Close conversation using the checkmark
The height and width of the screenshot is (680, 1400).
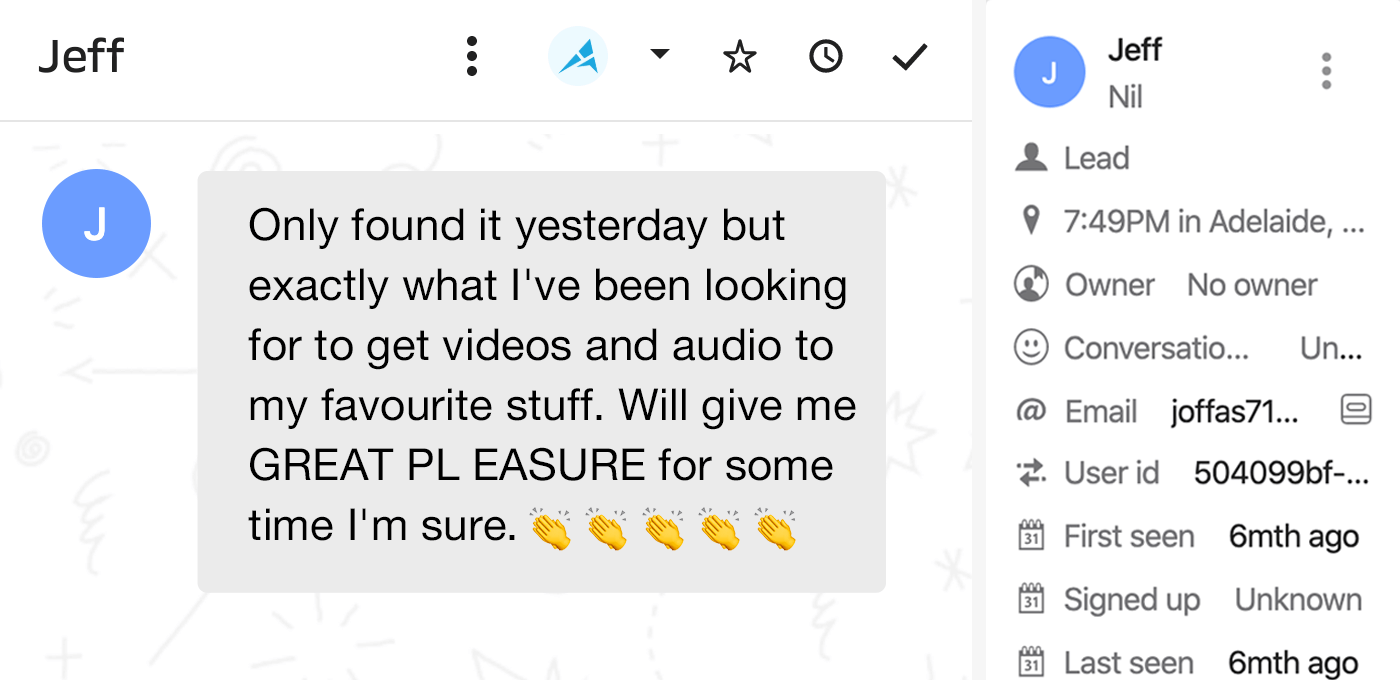(910, 57)
